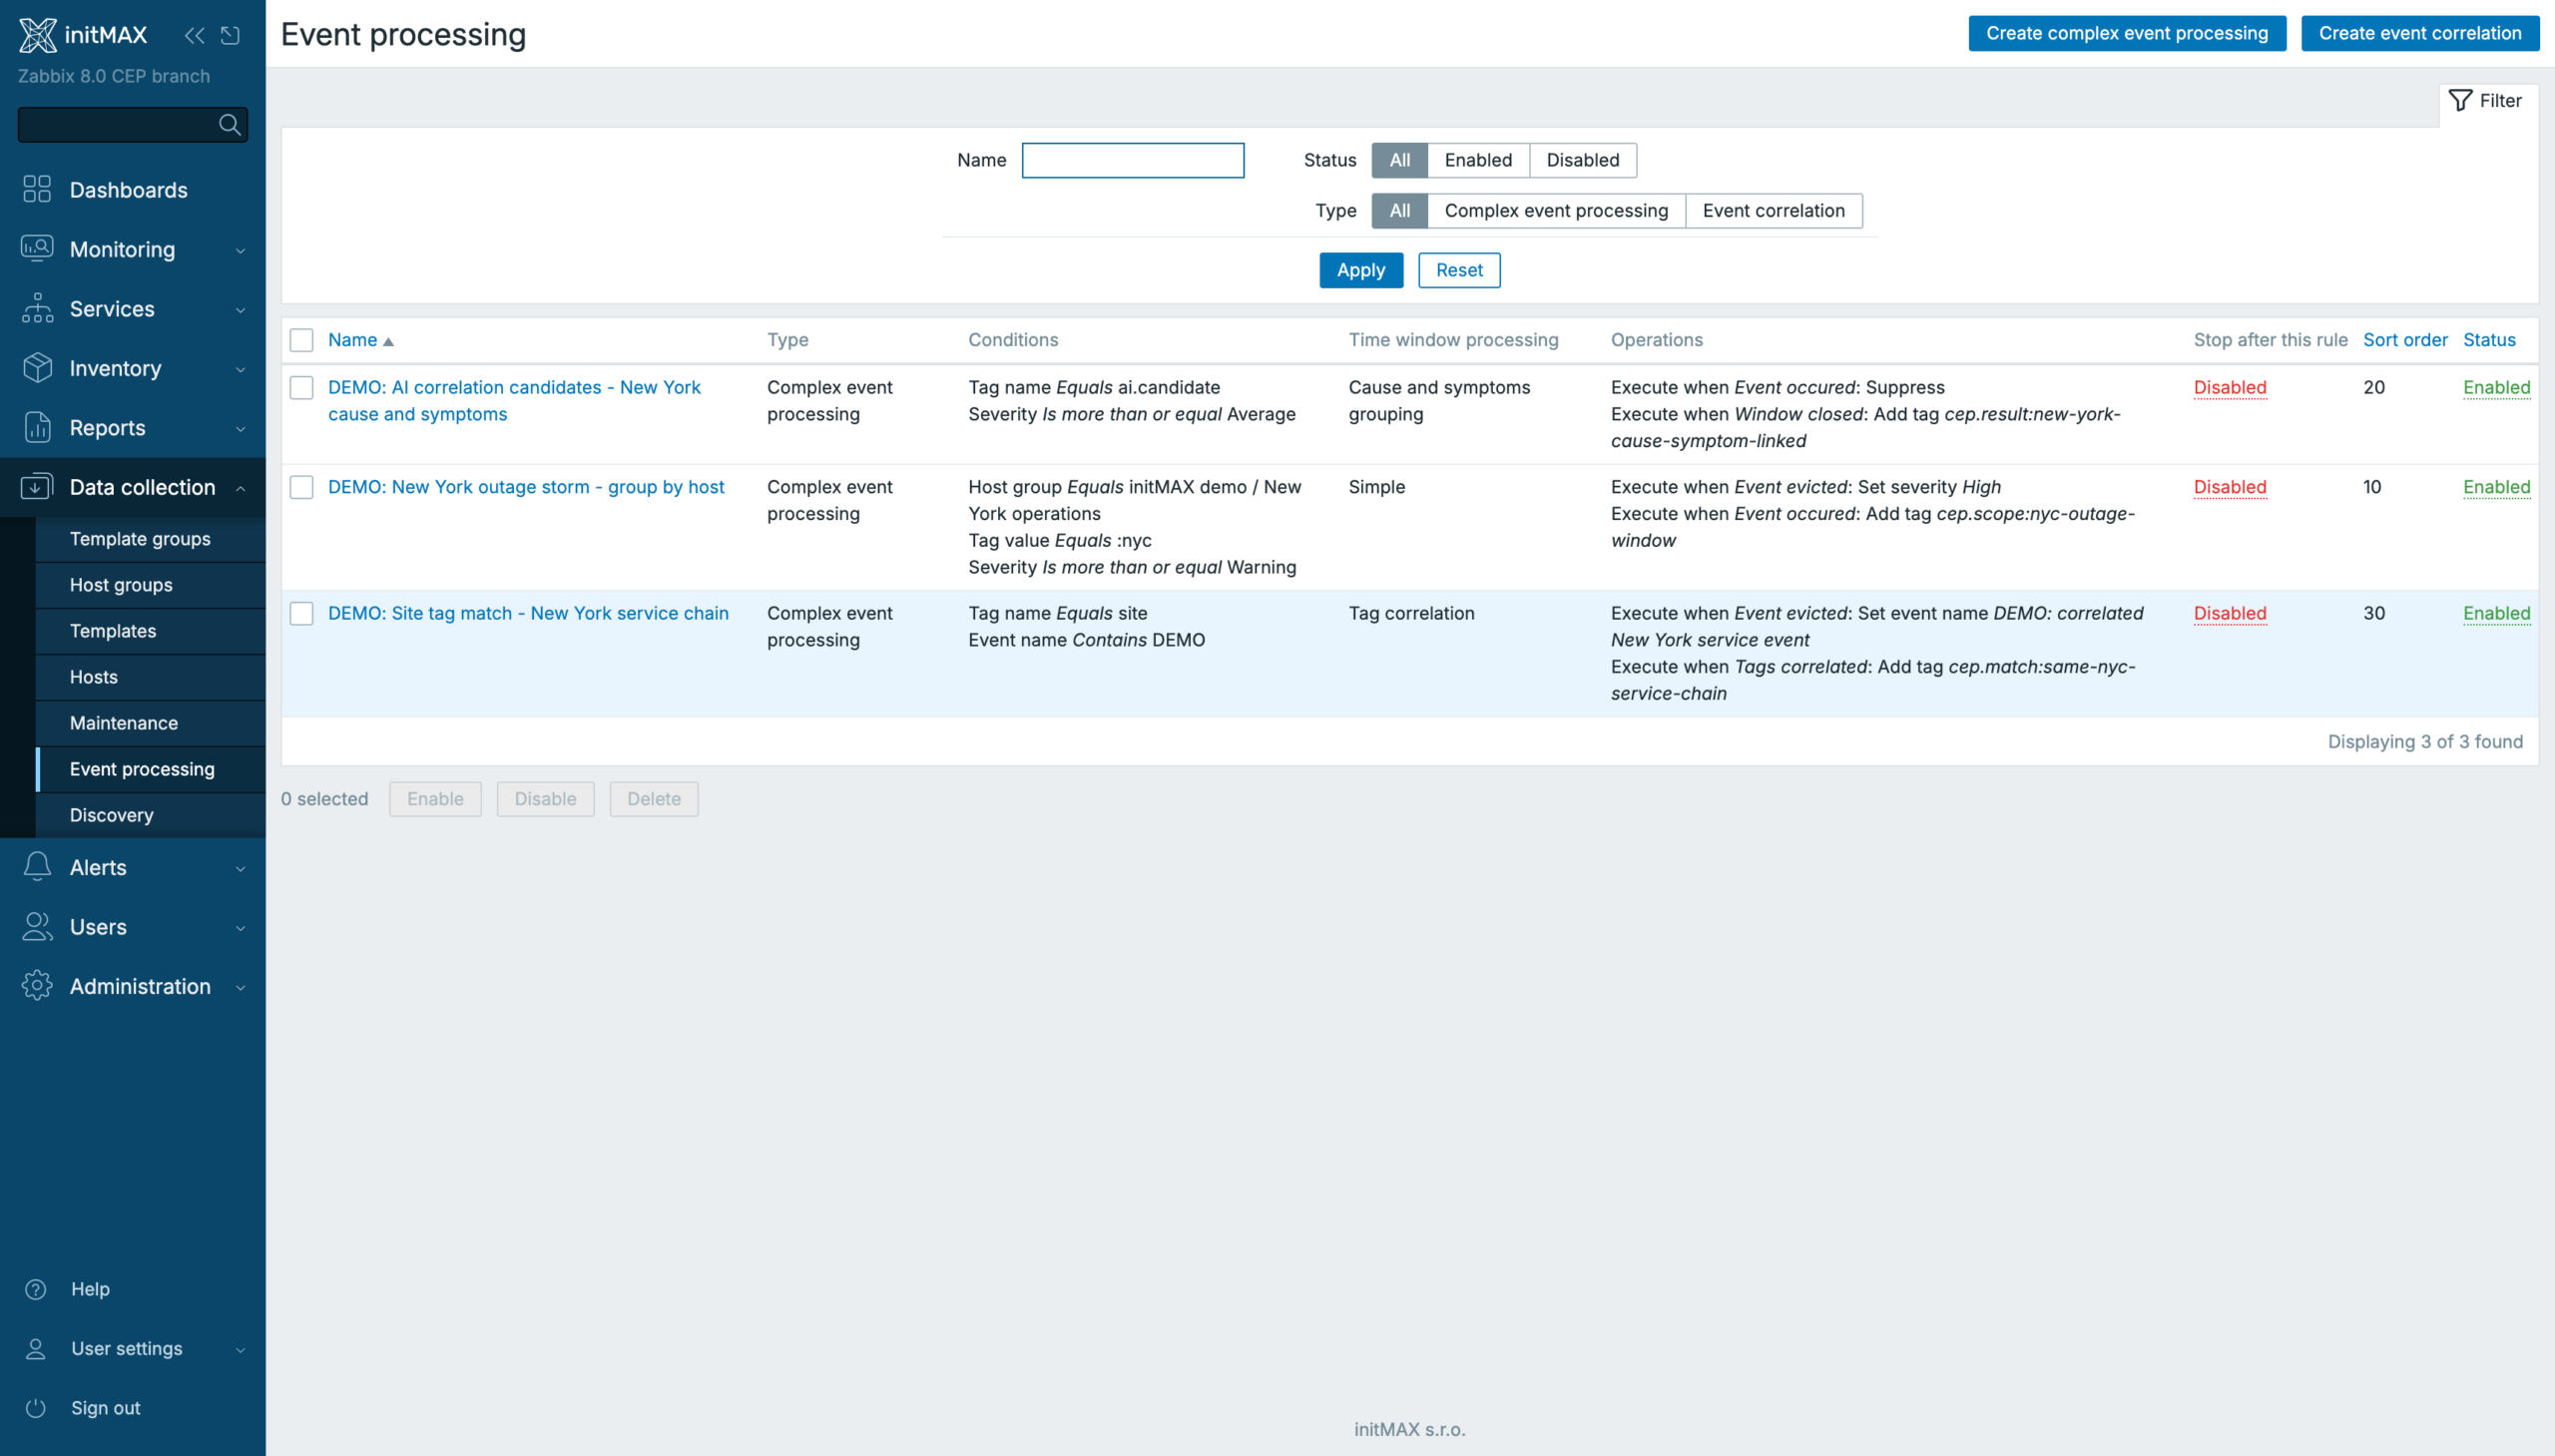Expand the Users menu chevron
2555x1456 pixels.
240,928
